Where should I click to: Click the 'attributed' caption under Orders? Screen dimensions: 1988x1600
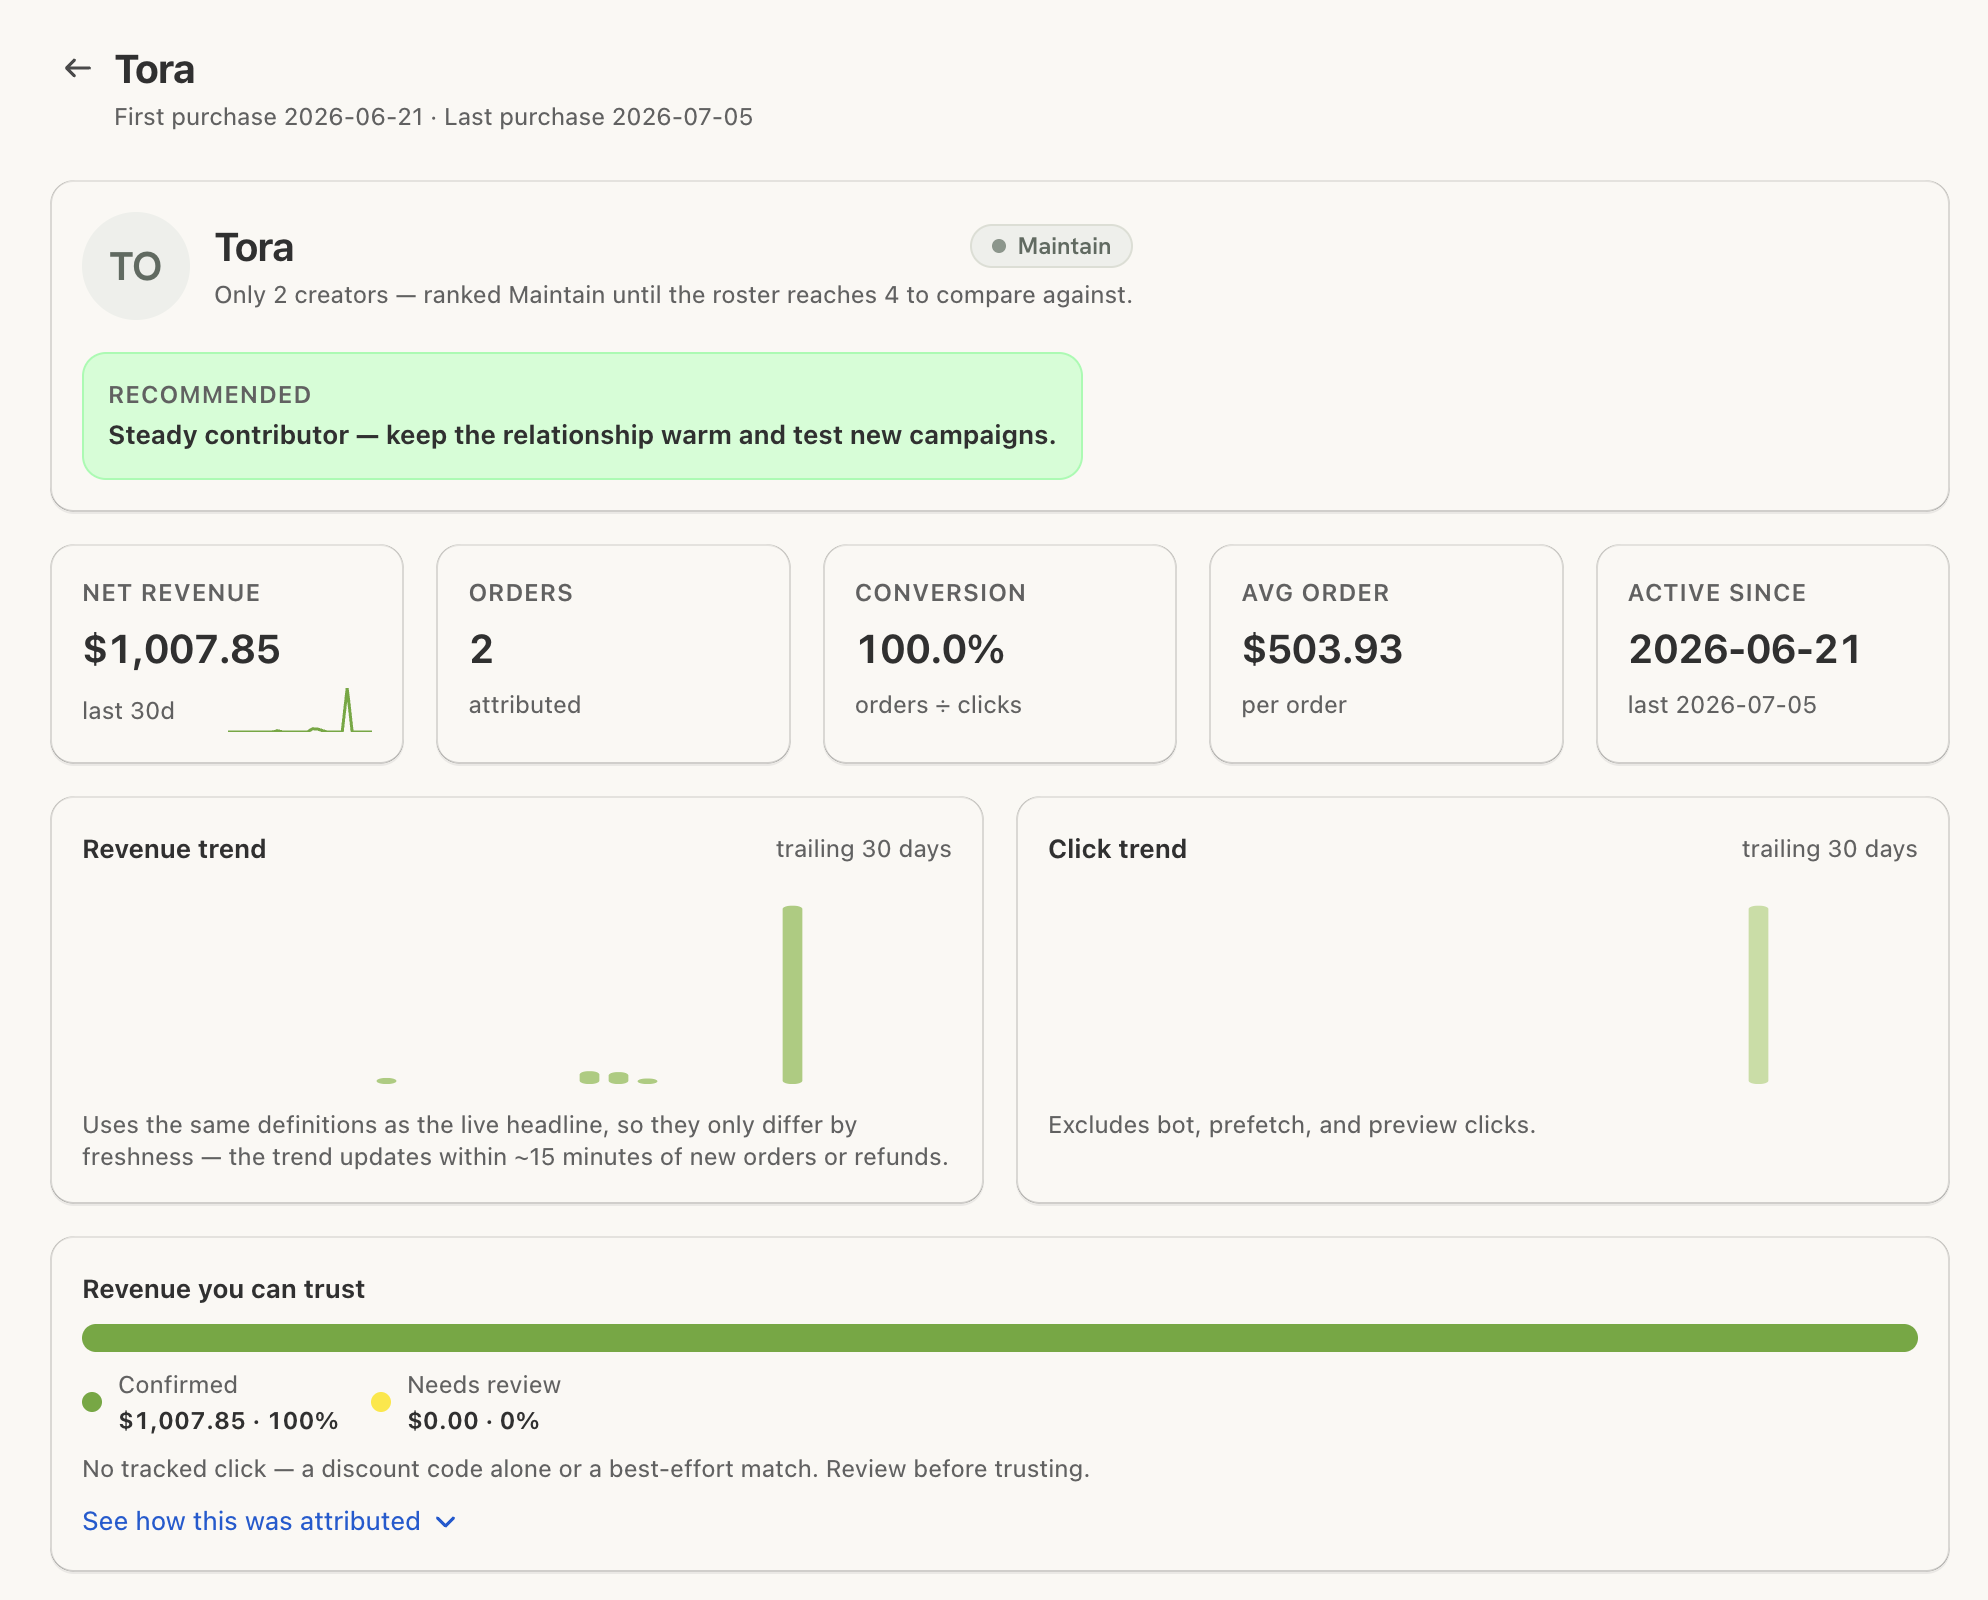point(525,705)
